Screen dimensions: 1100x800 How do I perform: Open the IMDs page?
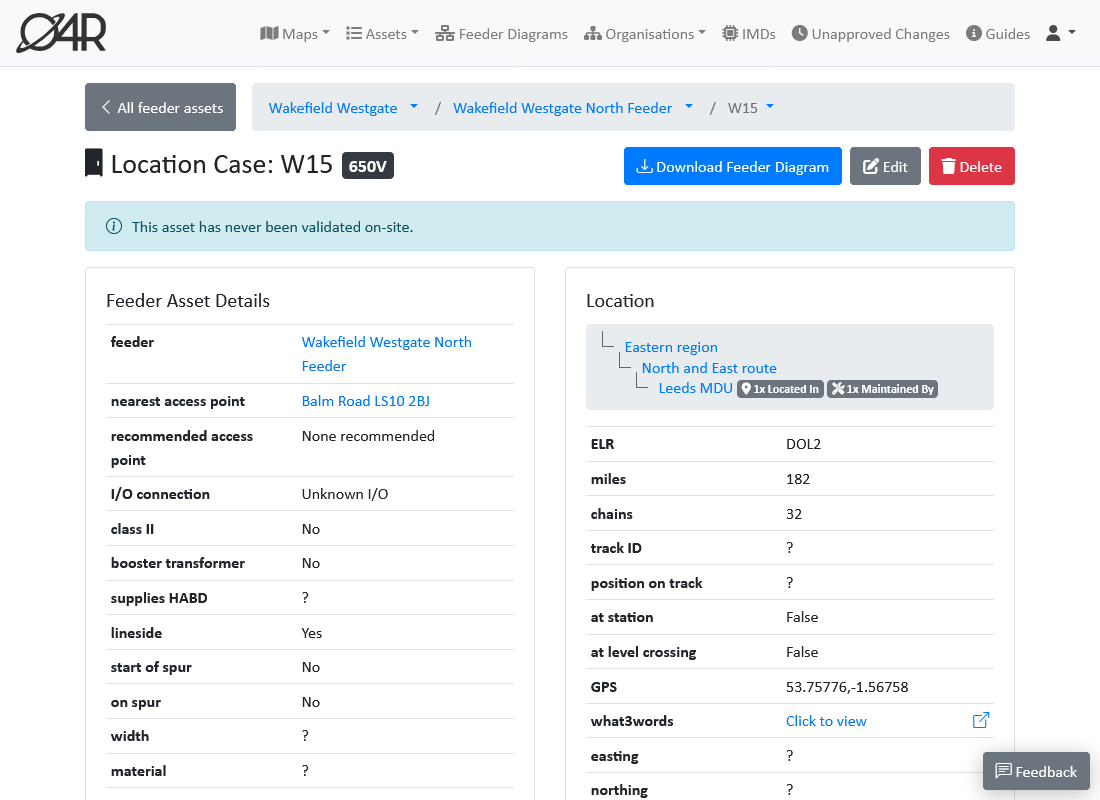(749, 34)
